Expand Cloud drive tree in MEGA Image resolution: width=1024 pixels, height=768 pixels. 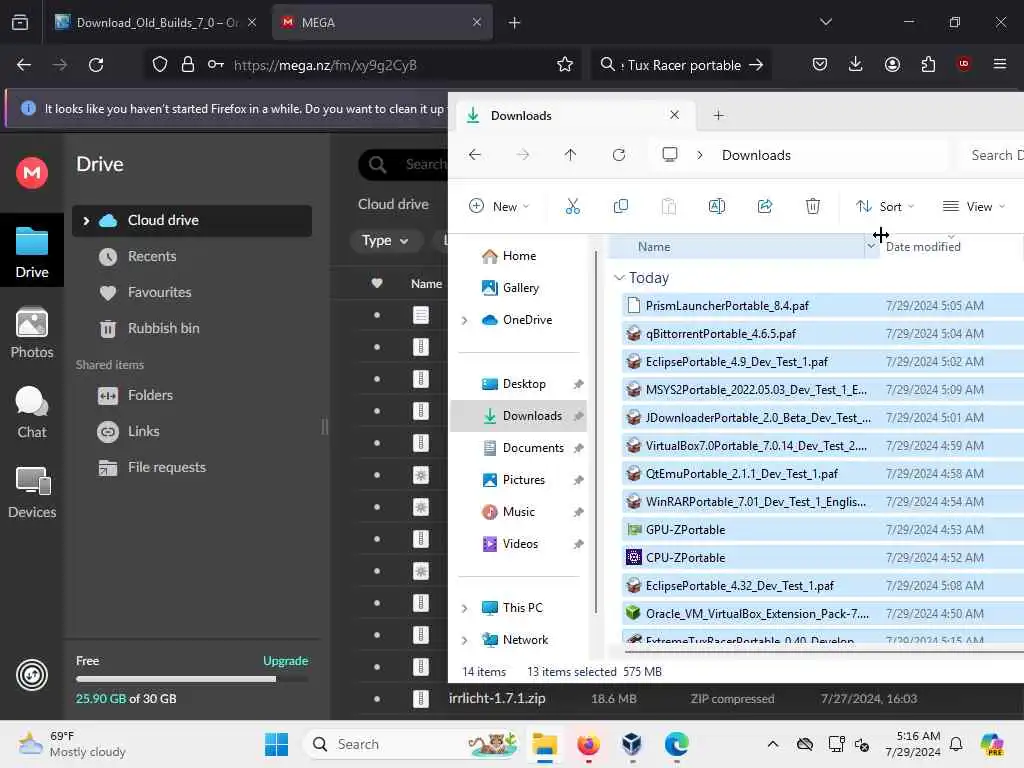(86, 221)
